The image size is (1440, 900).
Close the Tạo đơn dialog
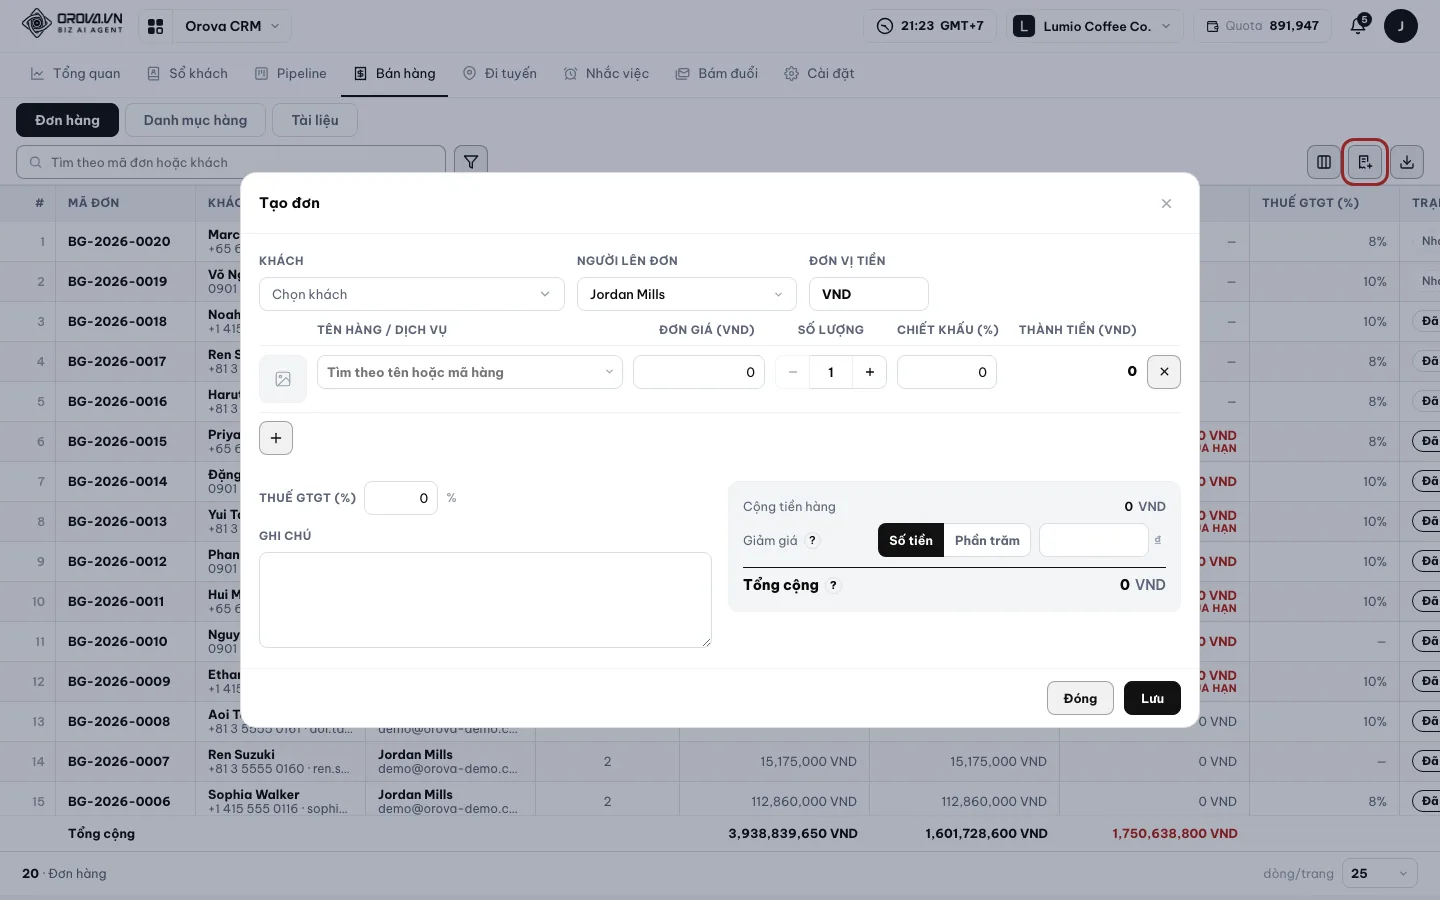[1166, 203]
